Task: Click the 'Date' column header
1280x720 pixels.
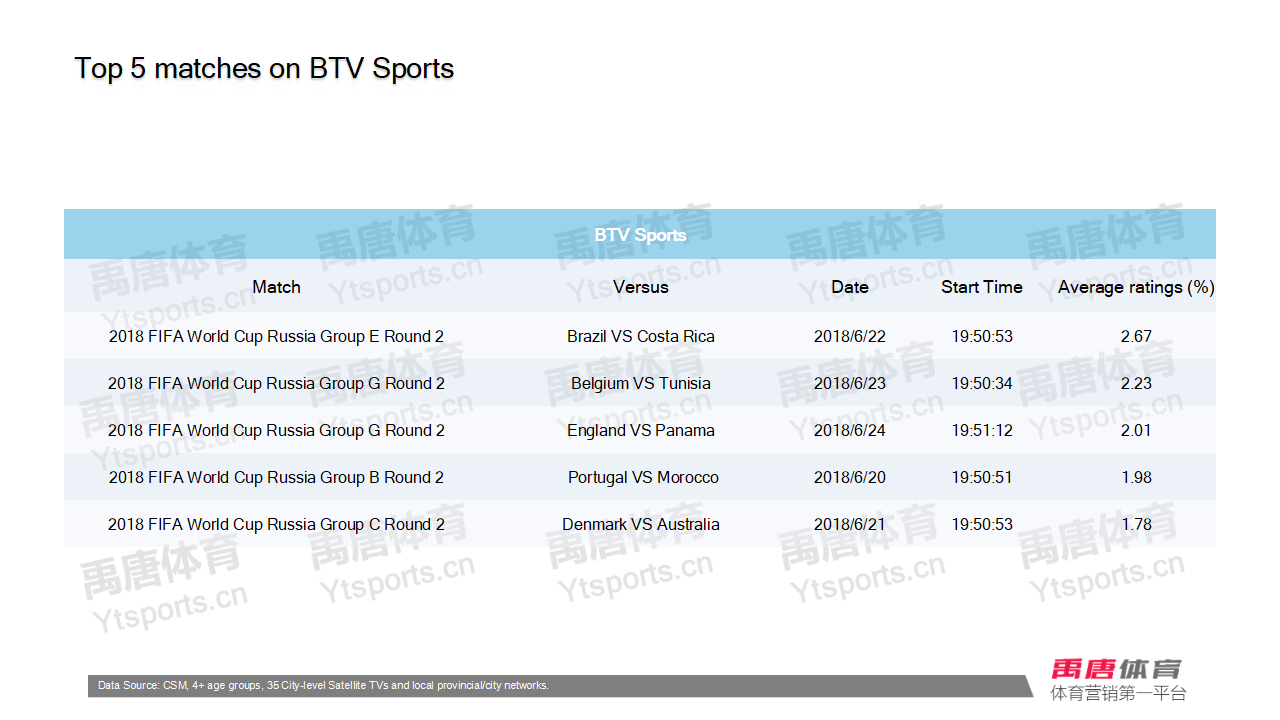Action: coord(849,287)
